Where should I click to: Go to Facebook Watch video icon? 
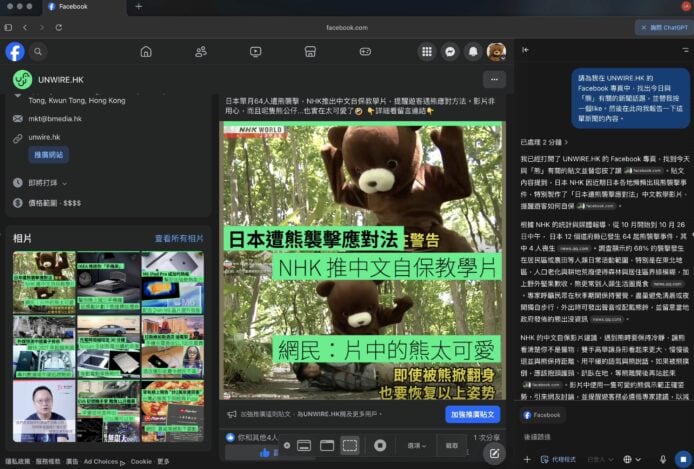(x=256, y=51)
